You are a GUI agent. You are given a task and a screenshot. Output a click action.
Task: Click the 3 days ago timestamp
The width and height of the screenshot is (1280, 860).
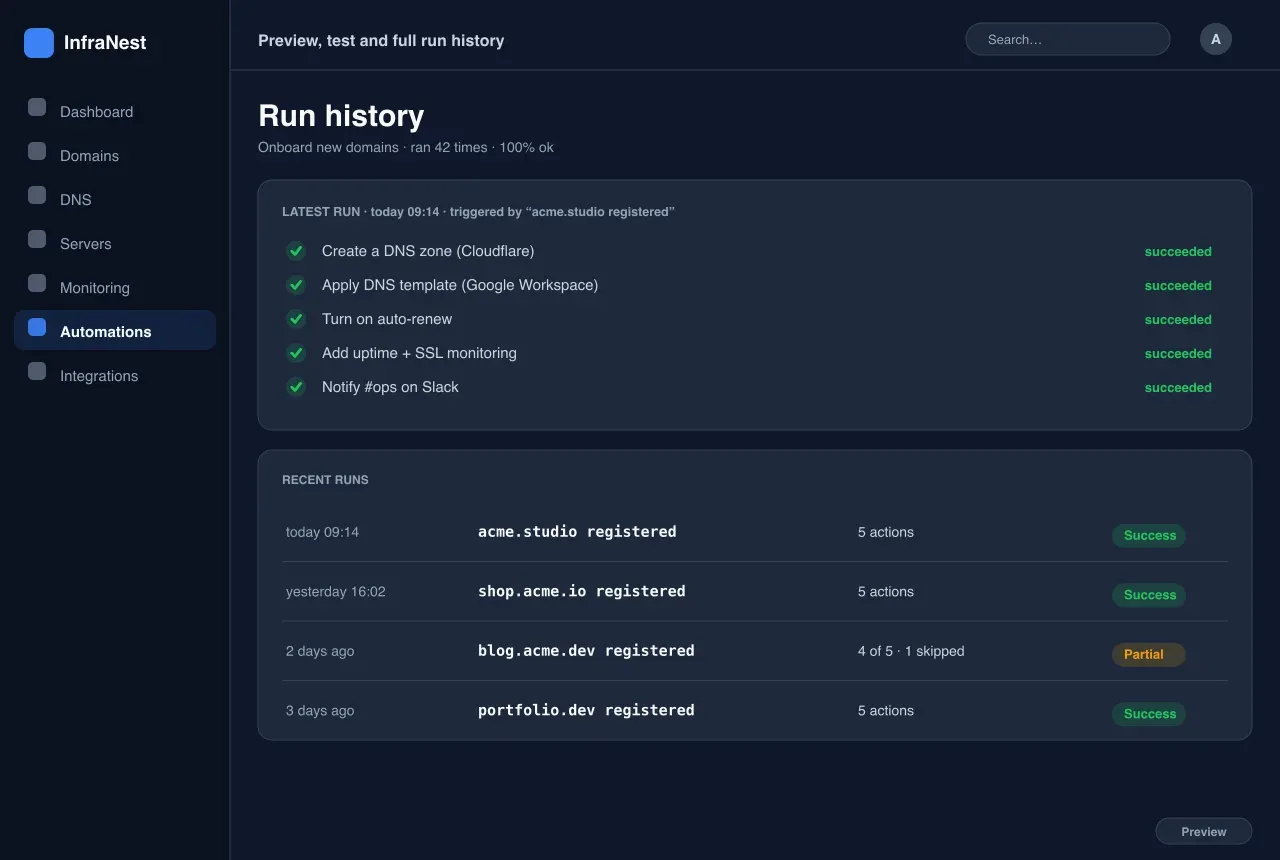[x=320, y=711]
